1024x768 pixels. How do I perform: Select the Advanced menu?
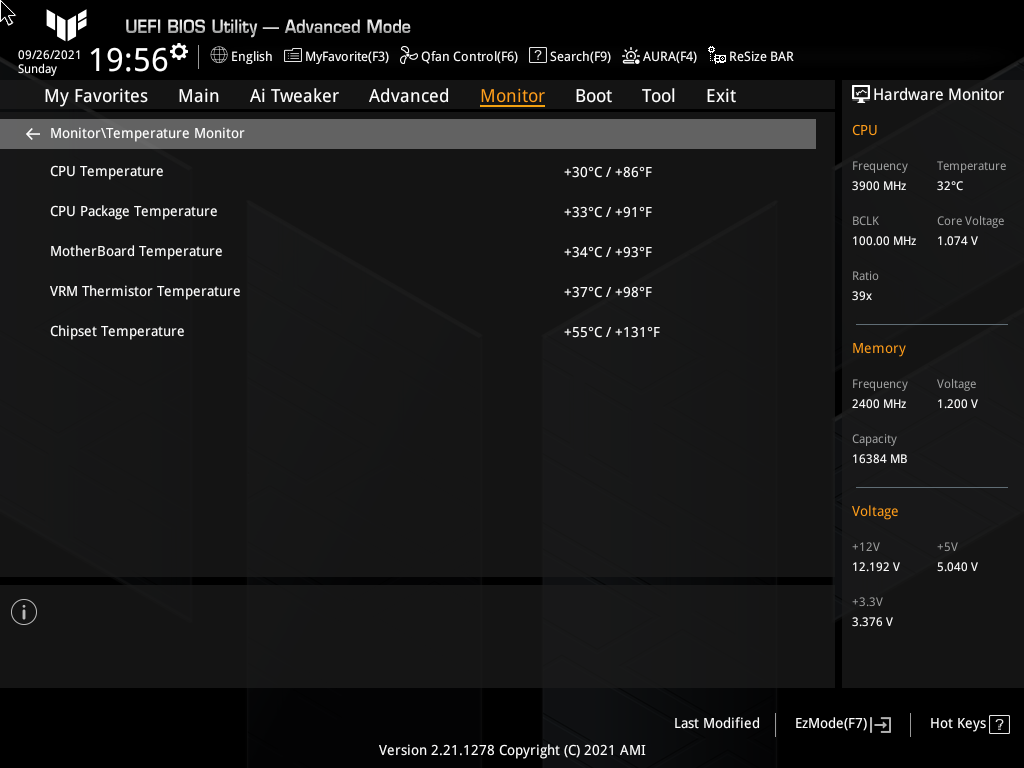pos(409,95)
